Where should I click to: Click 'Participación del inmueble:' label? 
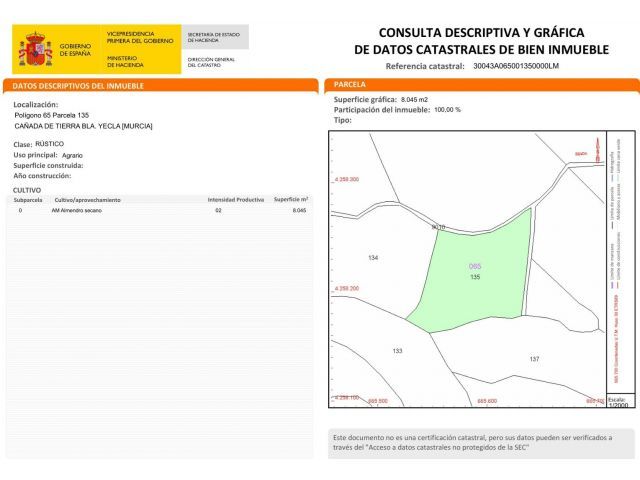pyautogui.click(x=382, y=110)
